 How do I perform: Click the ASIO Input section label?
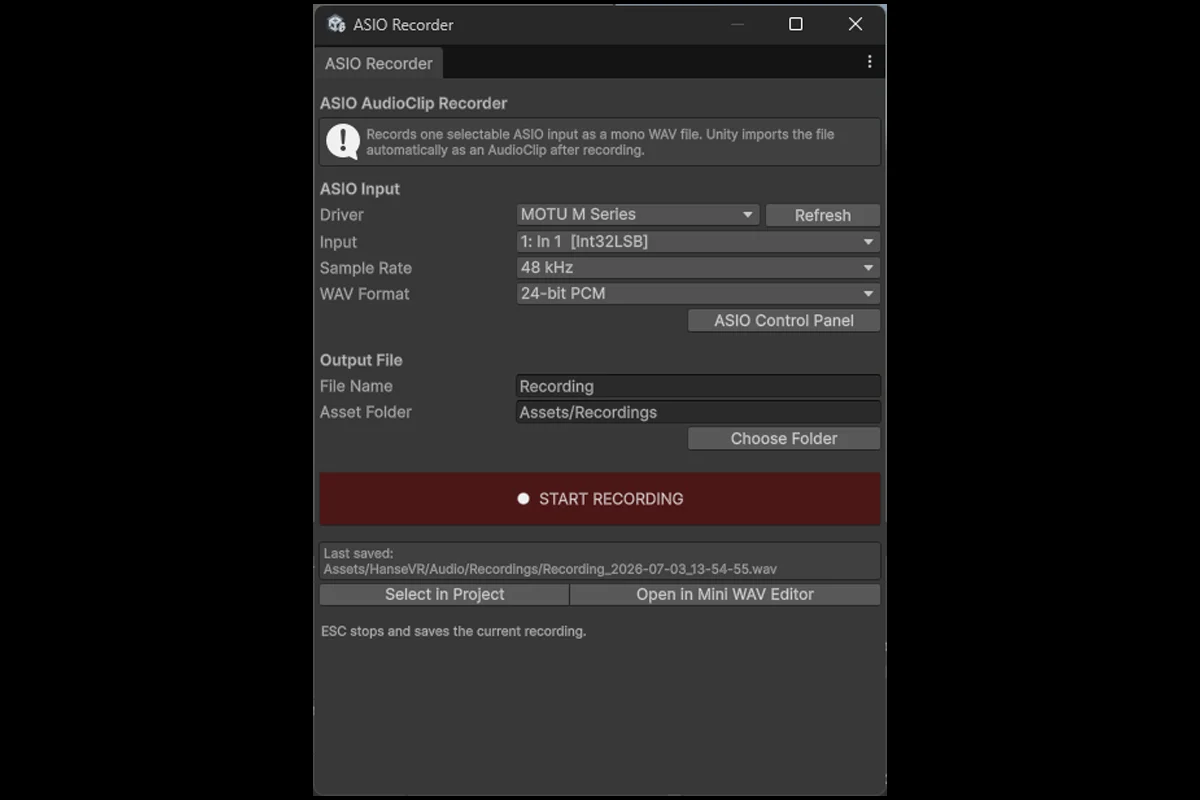pyautogui.click(x=360, y=189)
